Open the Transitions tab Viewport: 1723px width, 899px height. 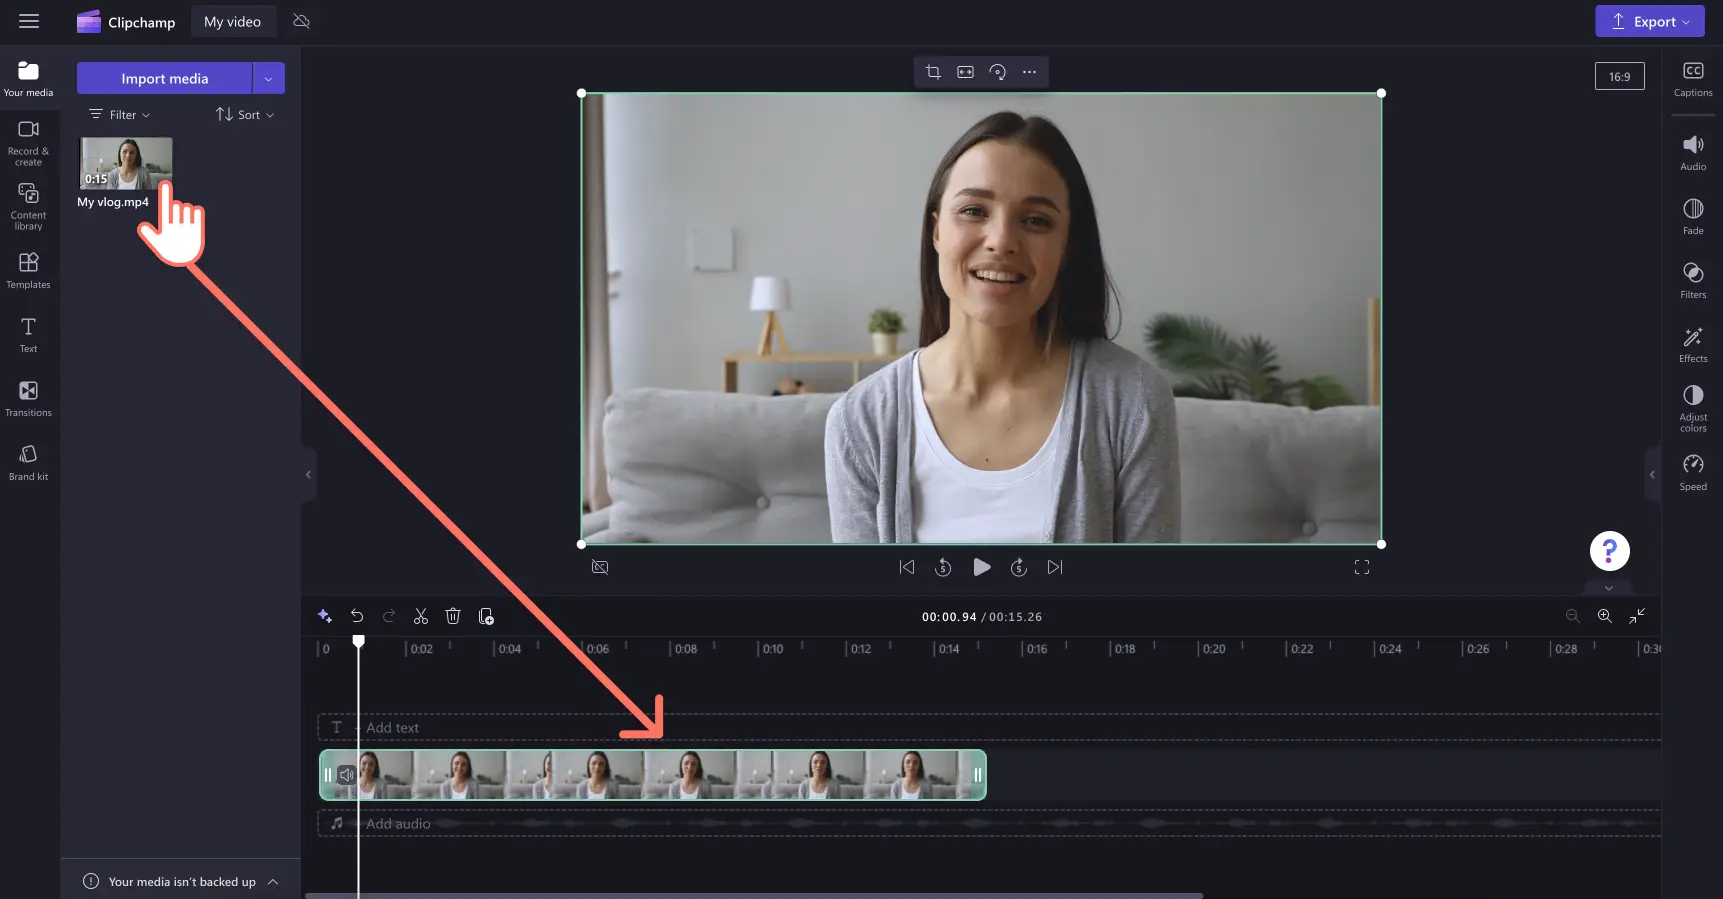28,398
